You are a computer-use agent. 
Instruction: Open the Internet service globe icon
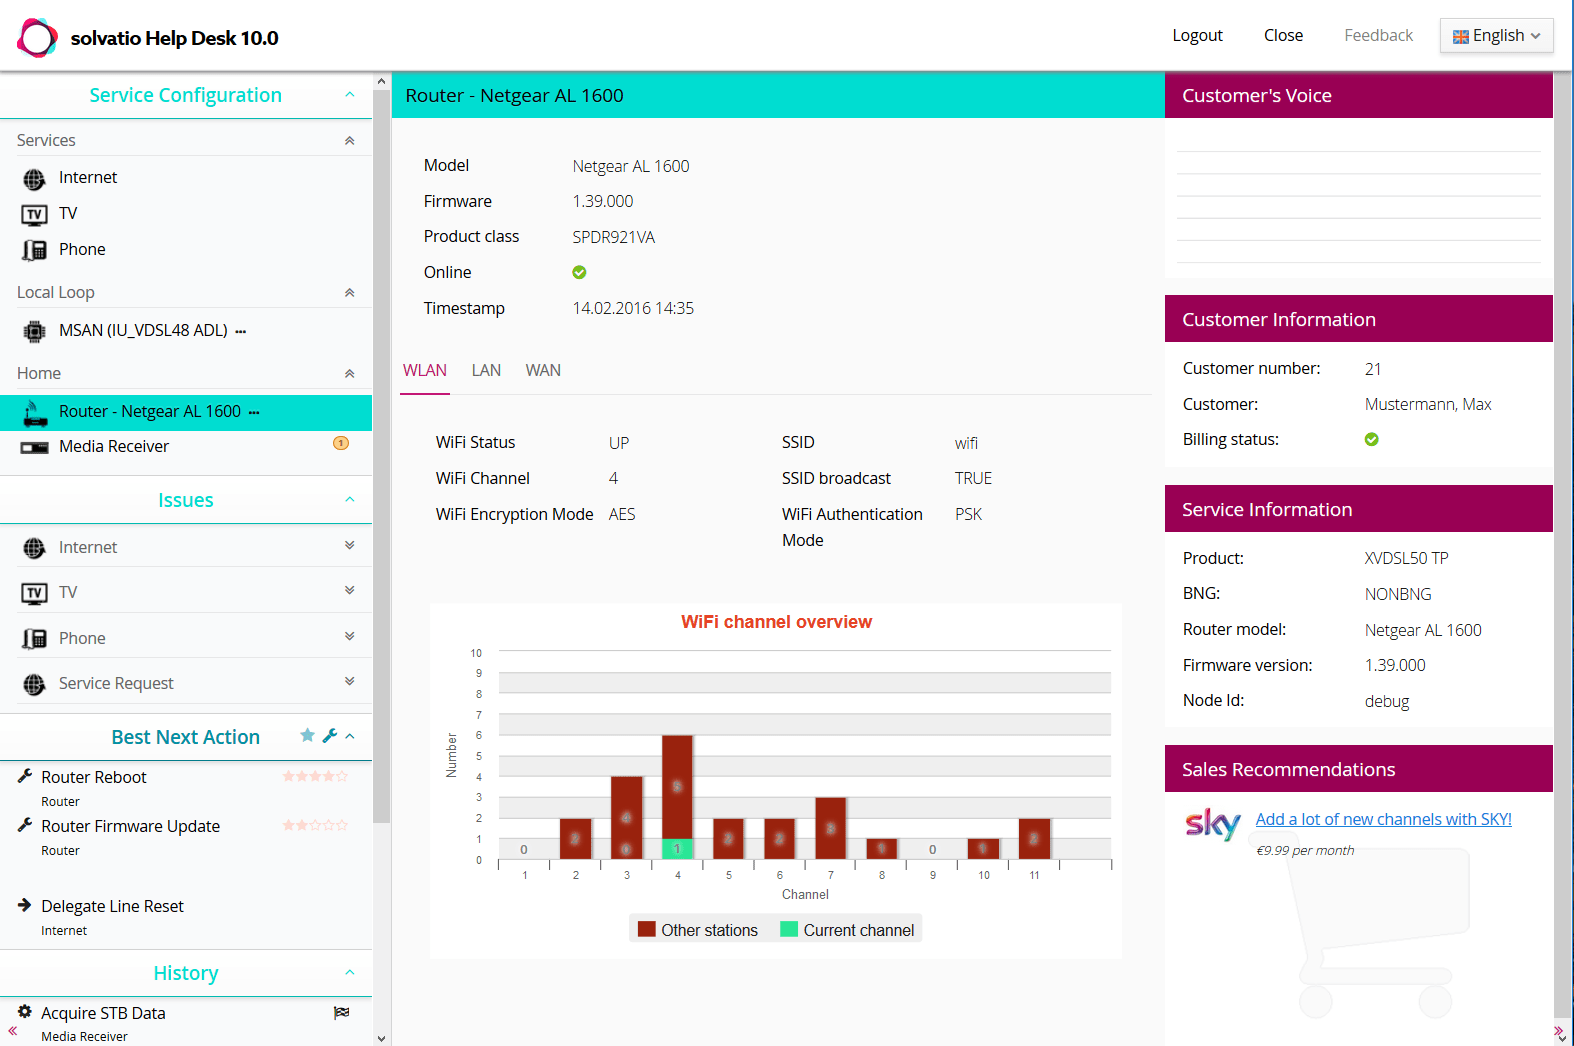point(34,179)
